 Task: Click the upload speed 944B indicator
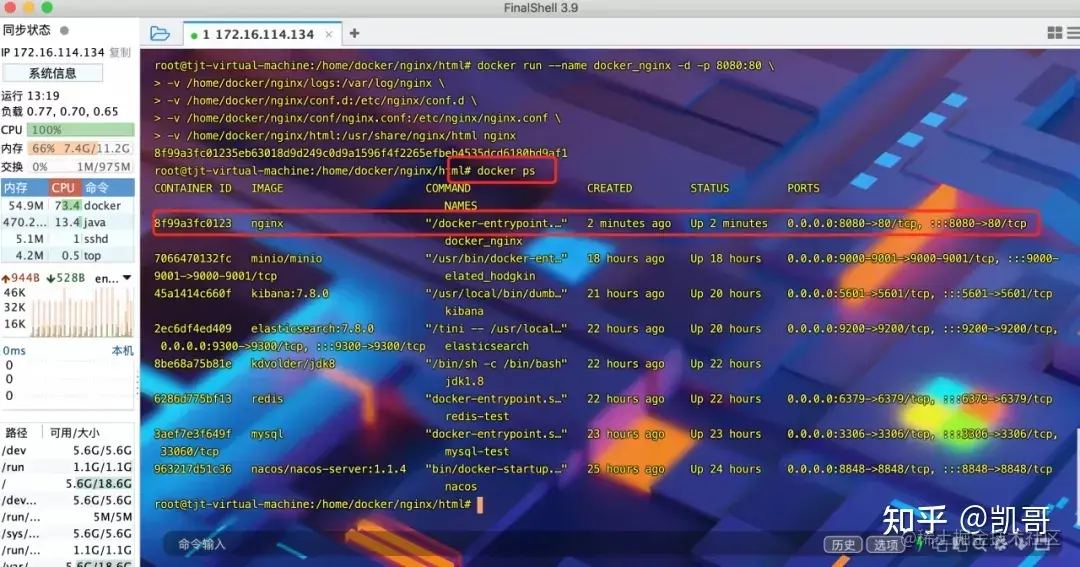click(21, 278)
